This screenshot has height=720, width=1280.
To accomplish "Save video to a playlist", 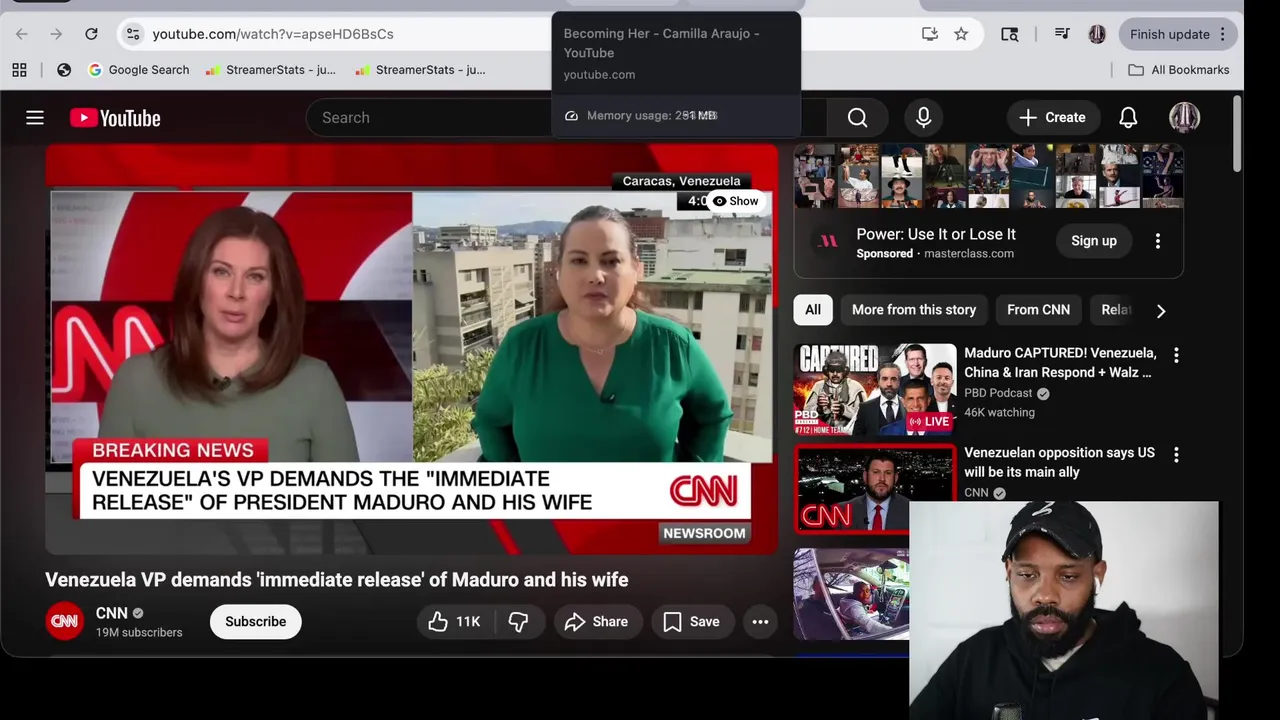I will [692, 621].
